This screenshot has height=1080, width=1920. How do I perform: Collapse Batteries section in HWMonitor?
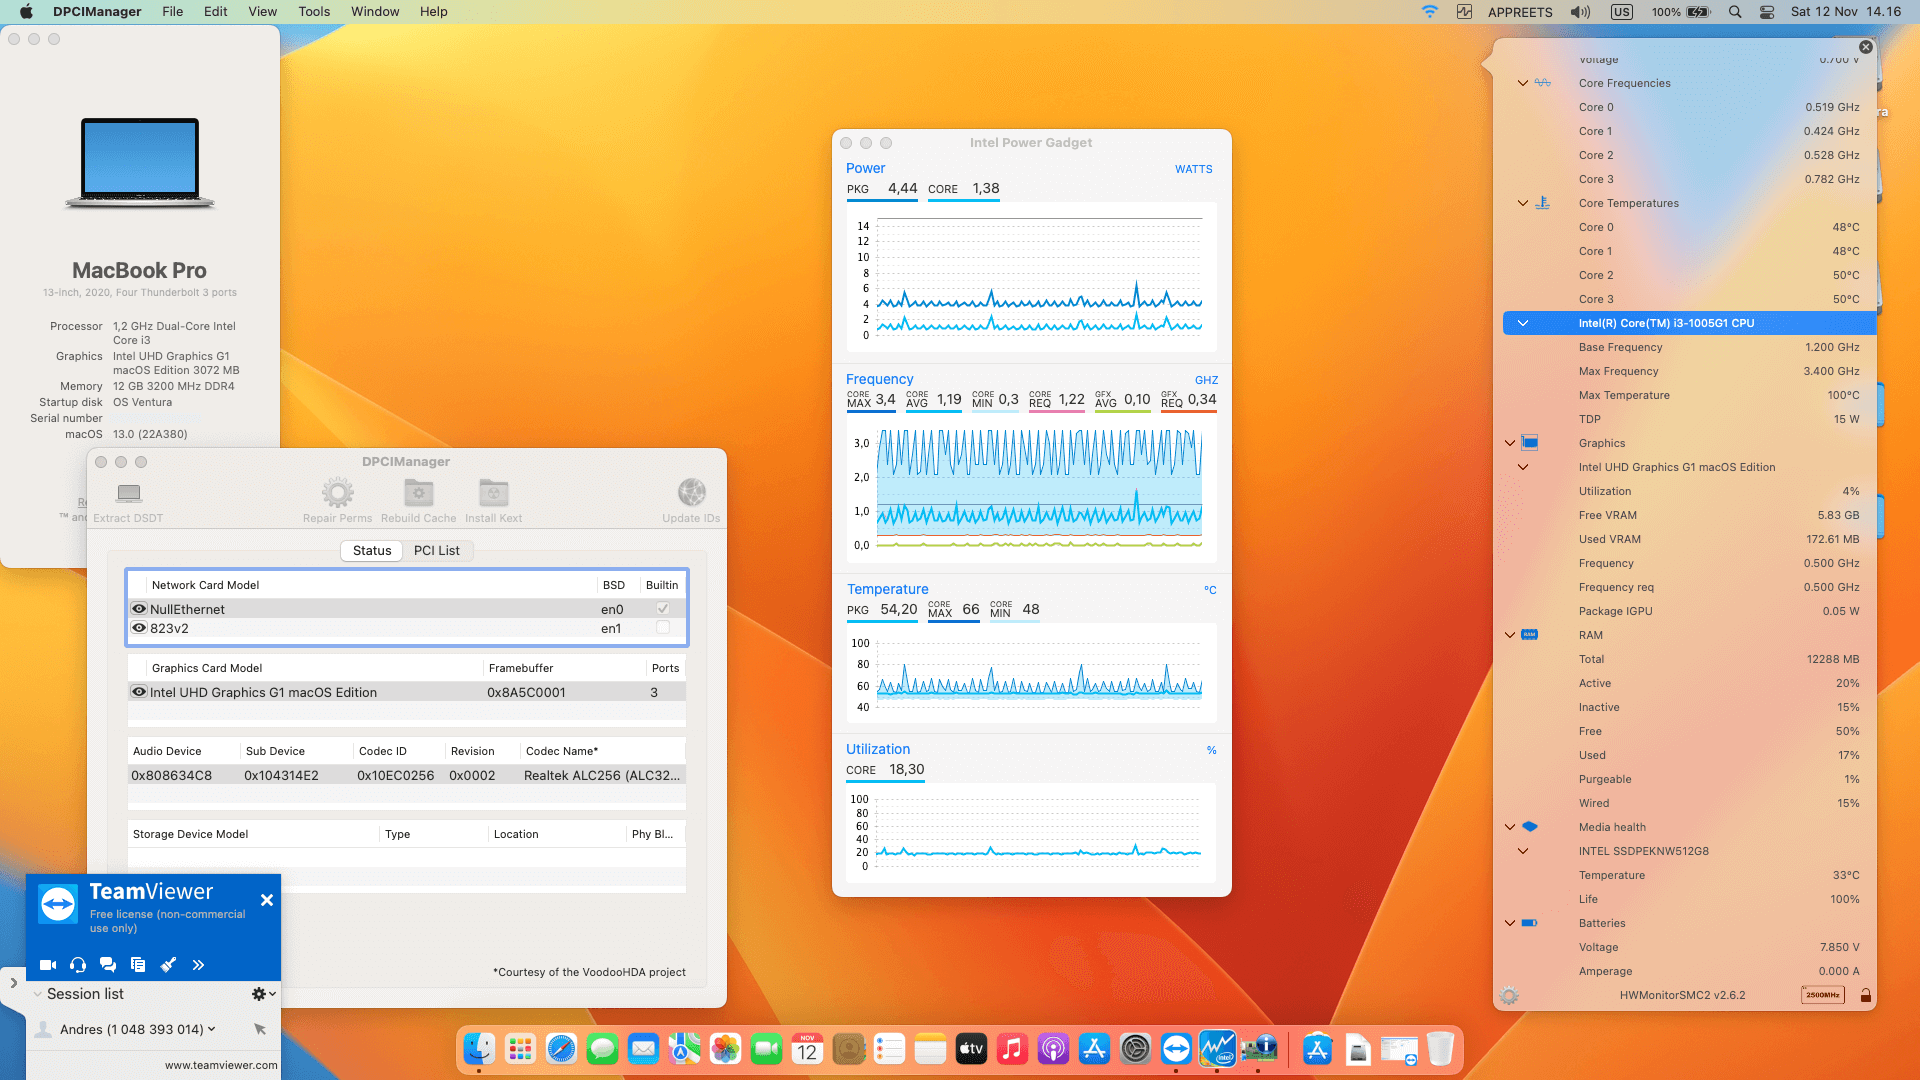click(1510, 923)
